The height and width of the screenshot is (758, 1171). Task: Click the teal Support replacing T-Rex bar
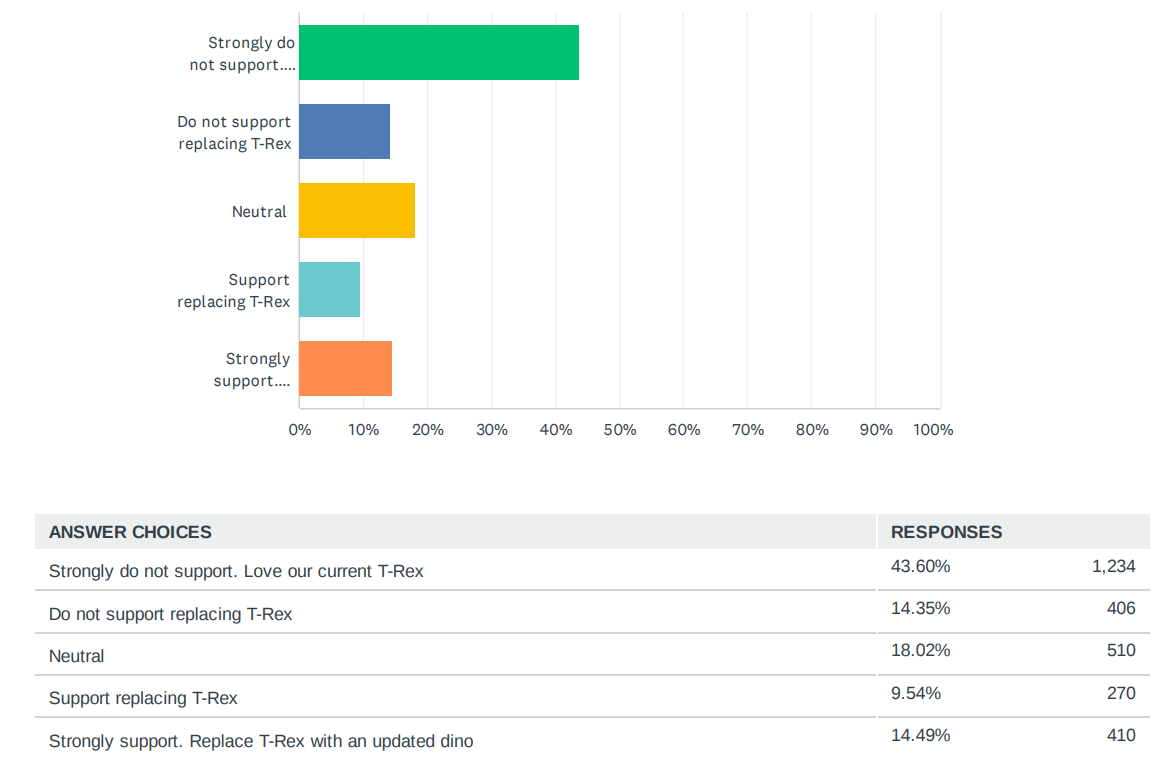(x=329, y=289)
